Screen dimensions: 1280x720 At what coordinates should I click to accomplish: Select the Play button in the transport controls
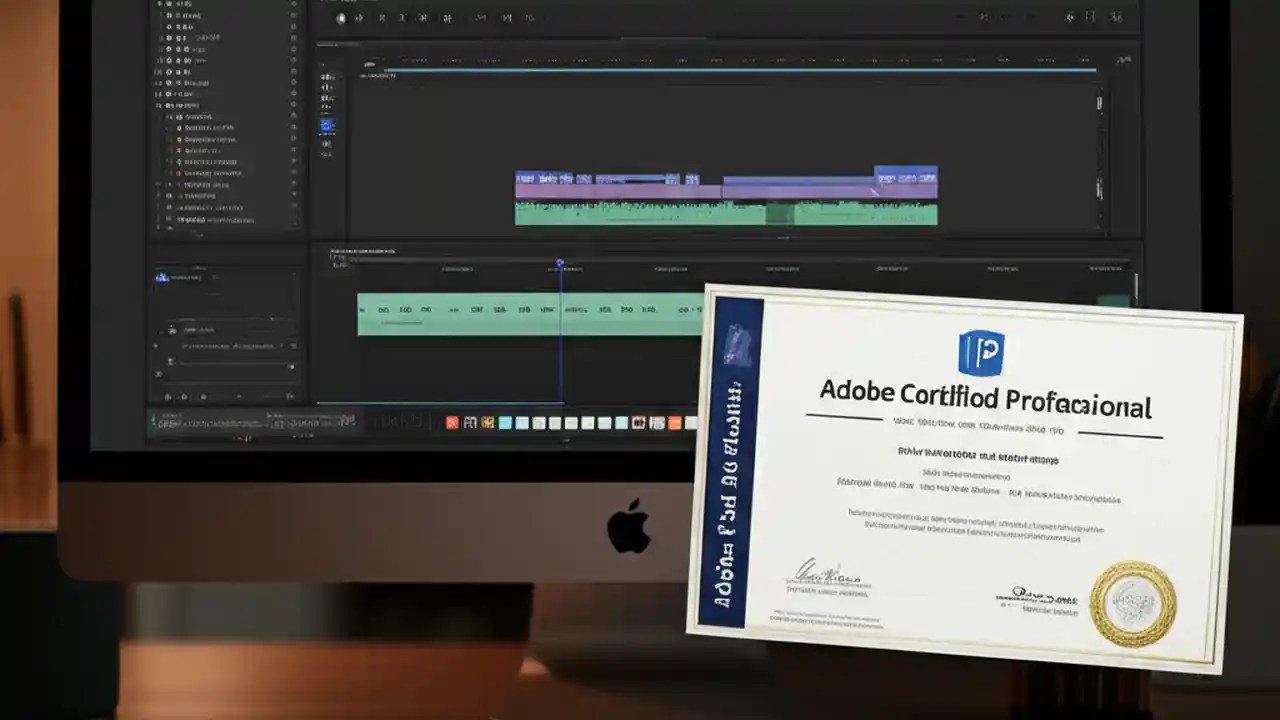pos(341,17)
